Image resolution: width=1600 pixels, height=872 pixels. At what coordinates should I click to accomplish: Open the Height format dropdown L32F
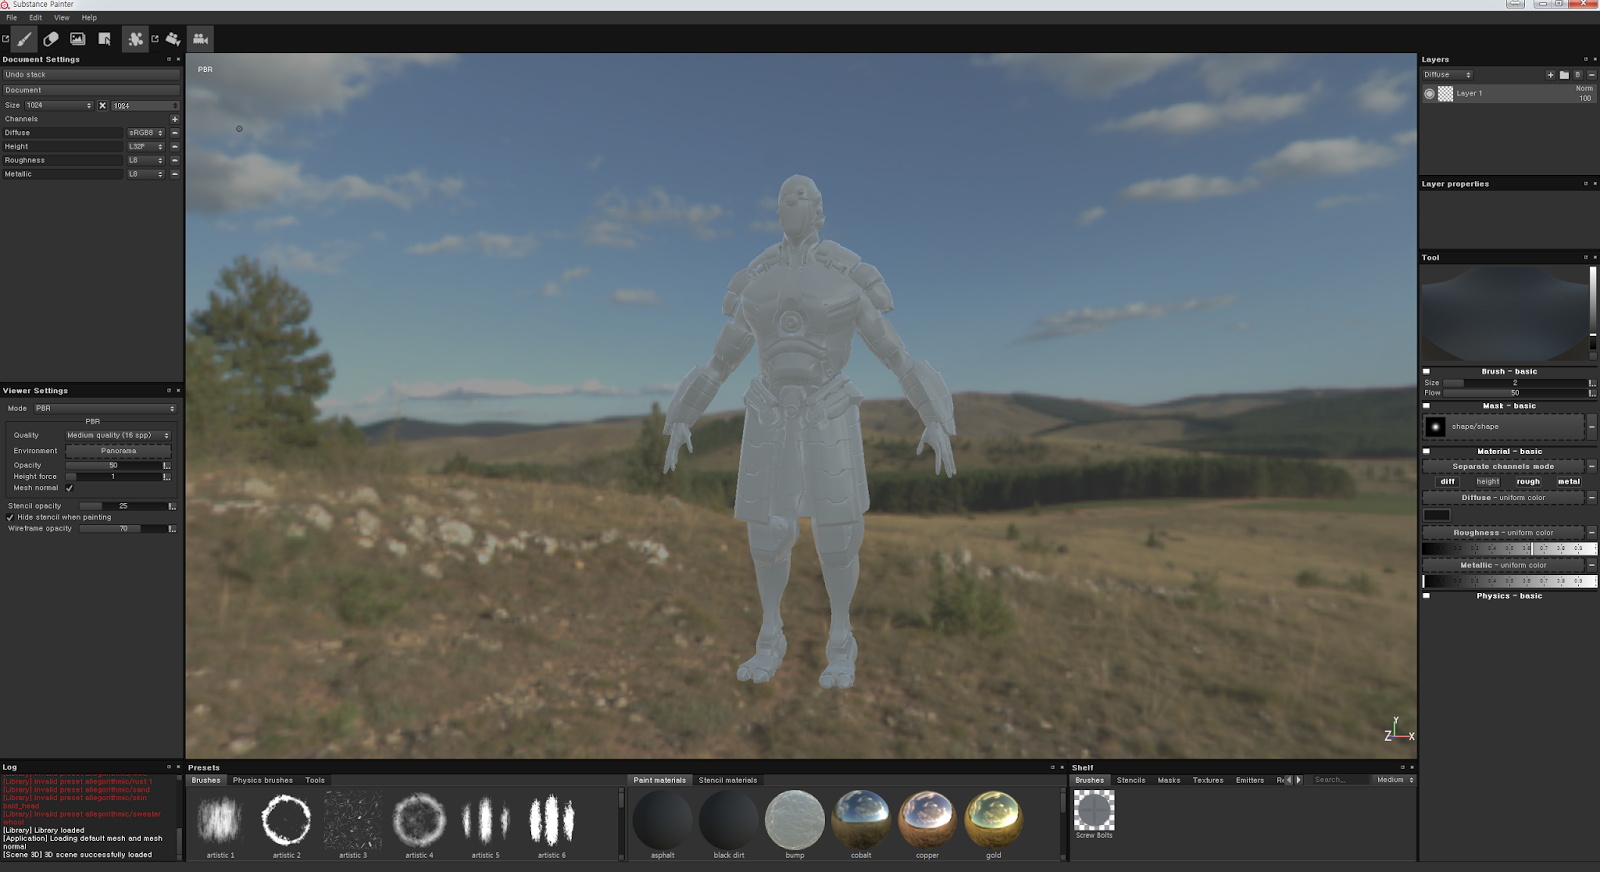click(x=145, y=147)
